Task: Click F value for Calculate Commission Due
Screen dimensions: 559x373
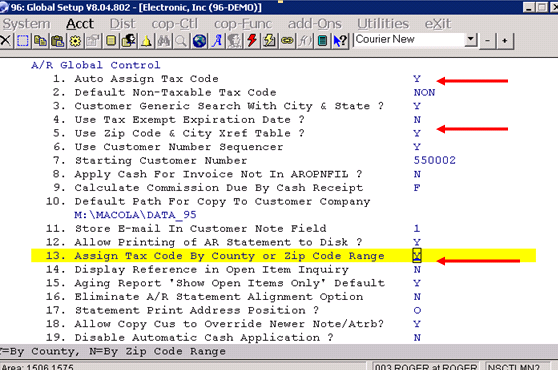Action: tap(417, 188)
